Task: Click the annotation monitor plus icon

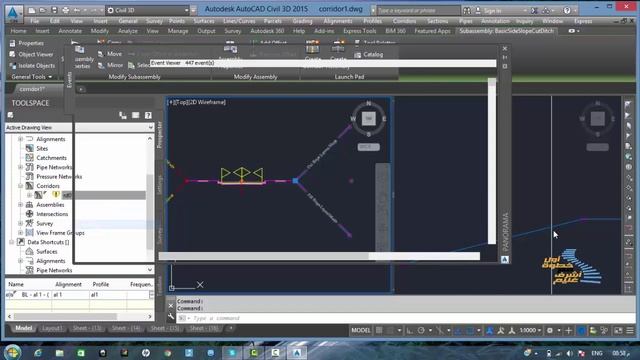Action: pos(568,330)
